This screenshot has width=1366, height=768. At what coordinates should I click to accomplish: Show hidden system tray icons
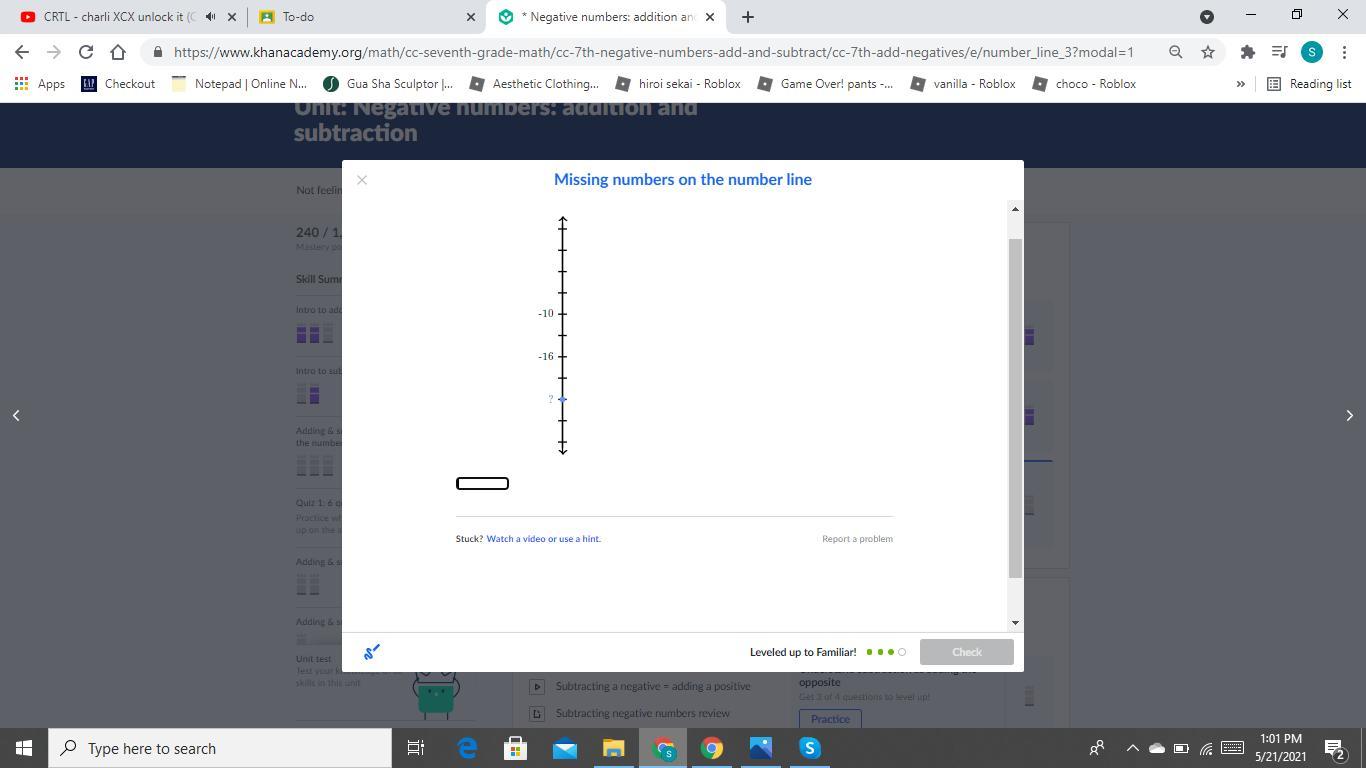(x=1132, y=748)
